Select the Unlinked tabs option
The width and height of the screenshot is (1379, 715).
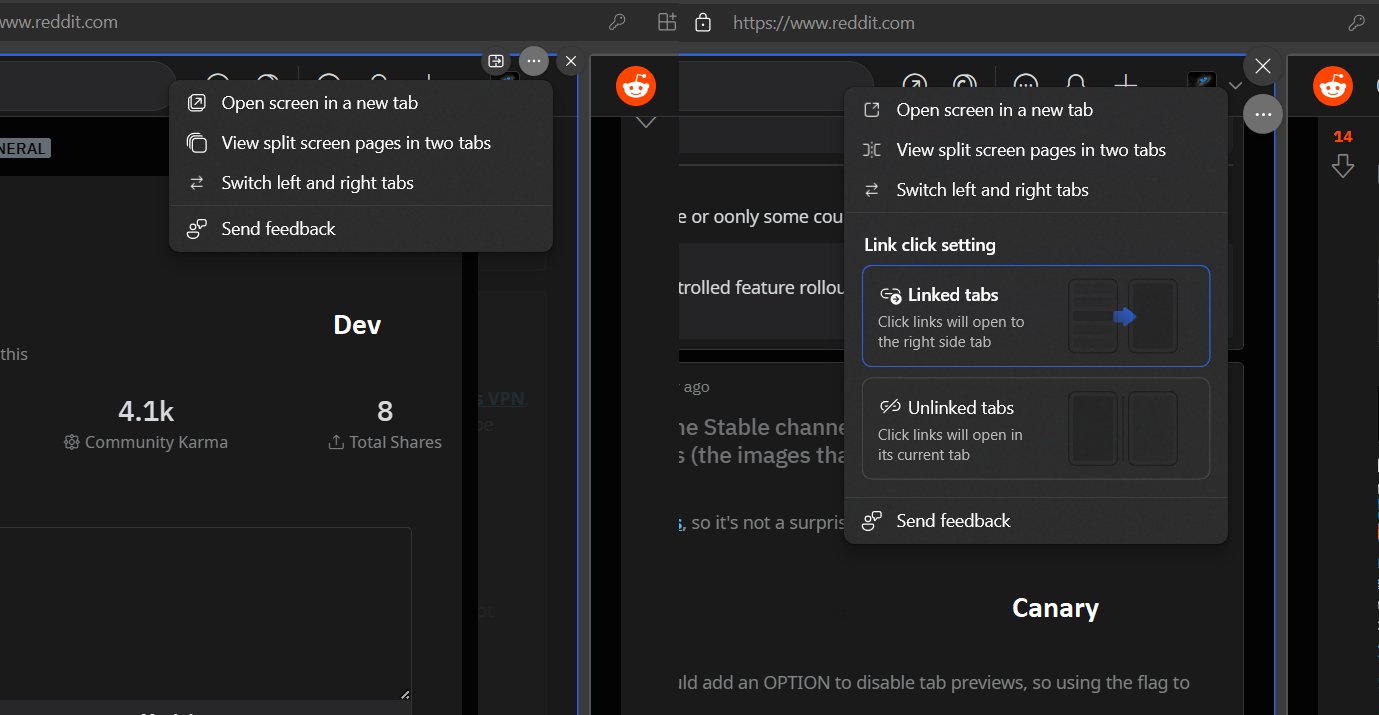1036,428
